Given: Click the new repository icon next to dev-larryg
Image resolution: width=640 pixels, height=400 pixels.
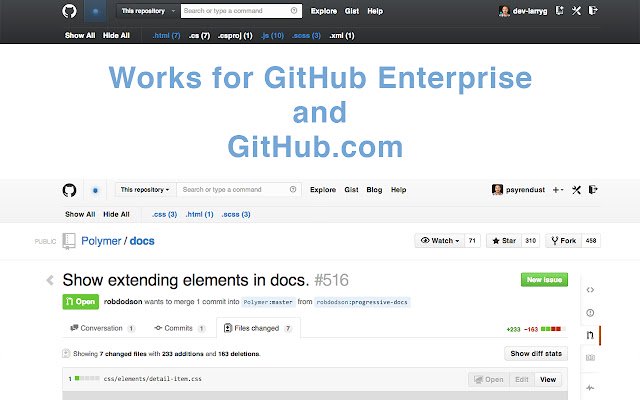Looking at the screenshot, I should (x=560, y=11).
